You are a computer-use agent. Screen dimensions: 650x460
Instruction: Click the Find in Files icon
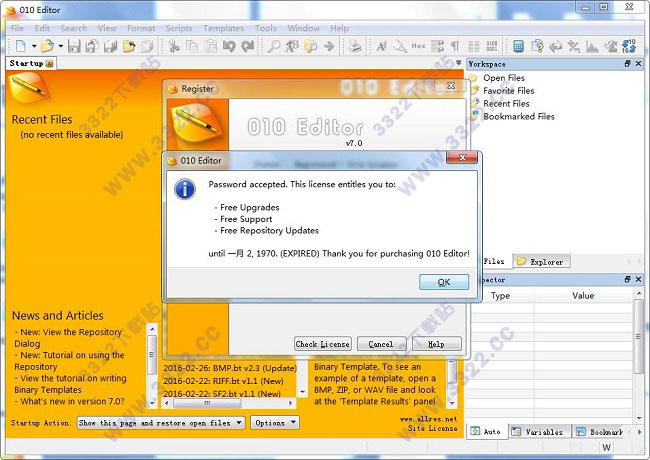(x=310, y=46)
